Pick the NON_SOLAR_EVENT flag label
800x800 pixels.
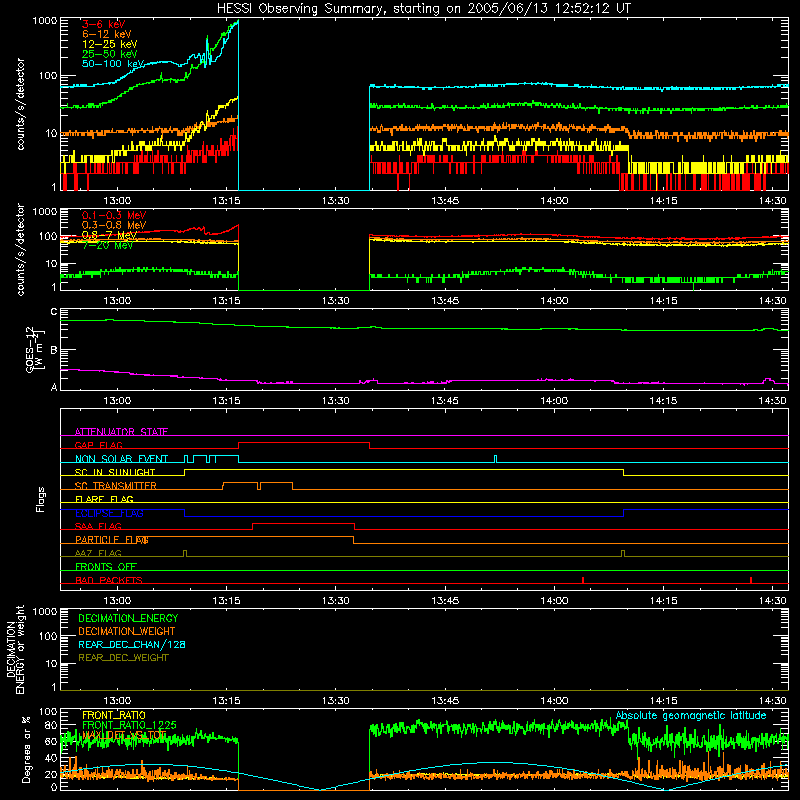point(121,459)
